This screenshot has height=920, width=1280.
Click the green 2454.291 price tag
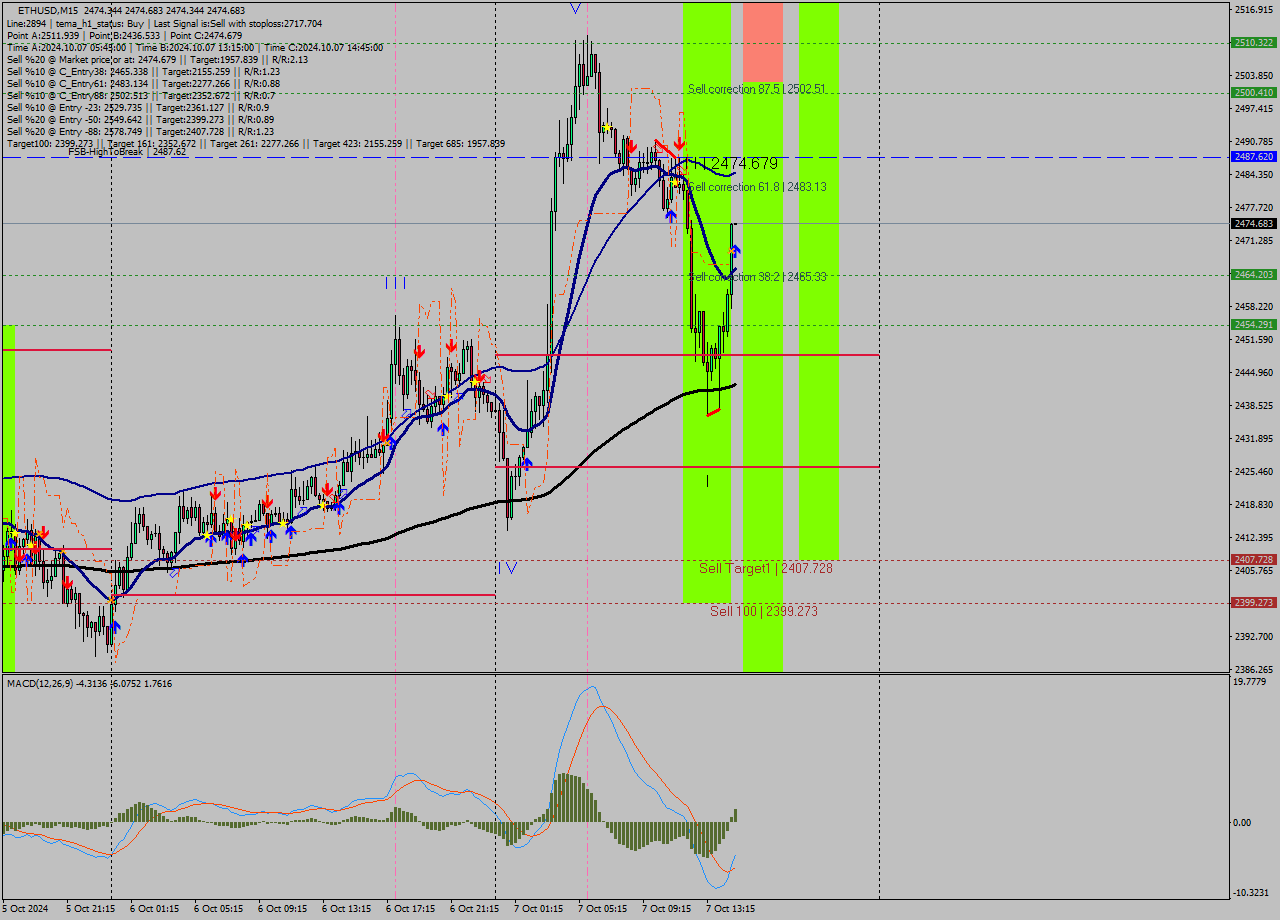pyautogui.click(x=1254, y=324)
